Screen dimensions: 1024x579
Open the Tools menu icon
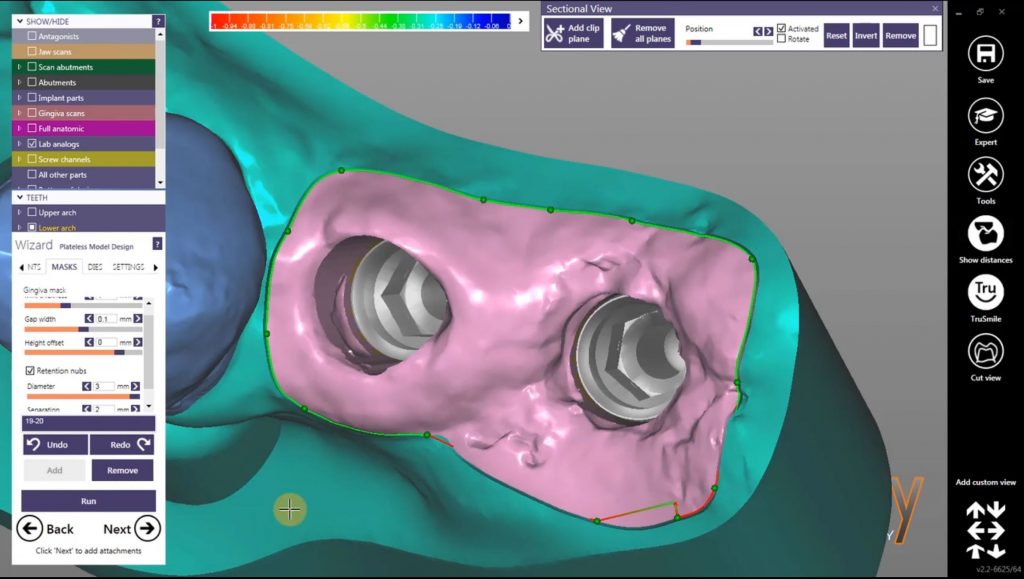(985, 175)
